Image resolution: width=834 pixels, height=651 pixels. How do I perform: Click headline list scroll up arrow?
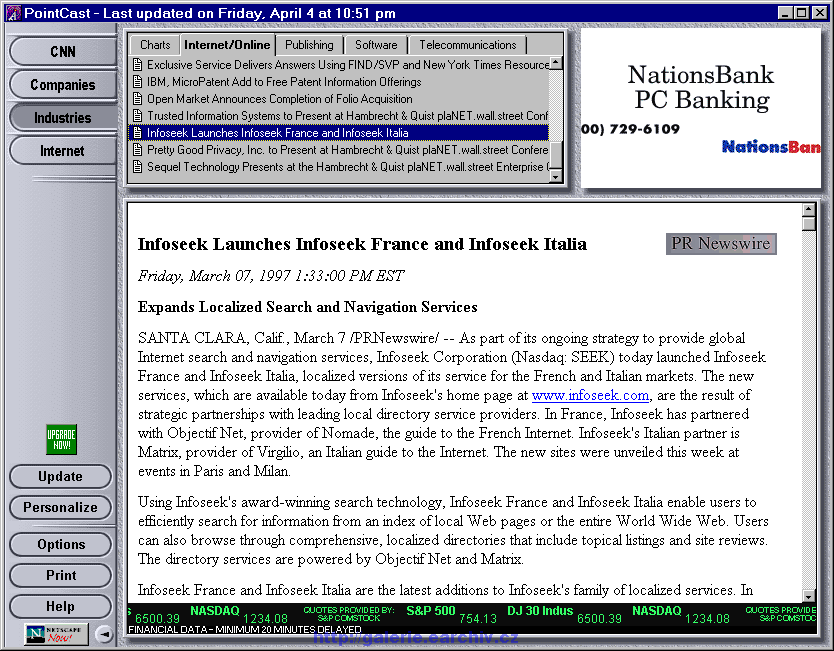(x=556, y=63)
